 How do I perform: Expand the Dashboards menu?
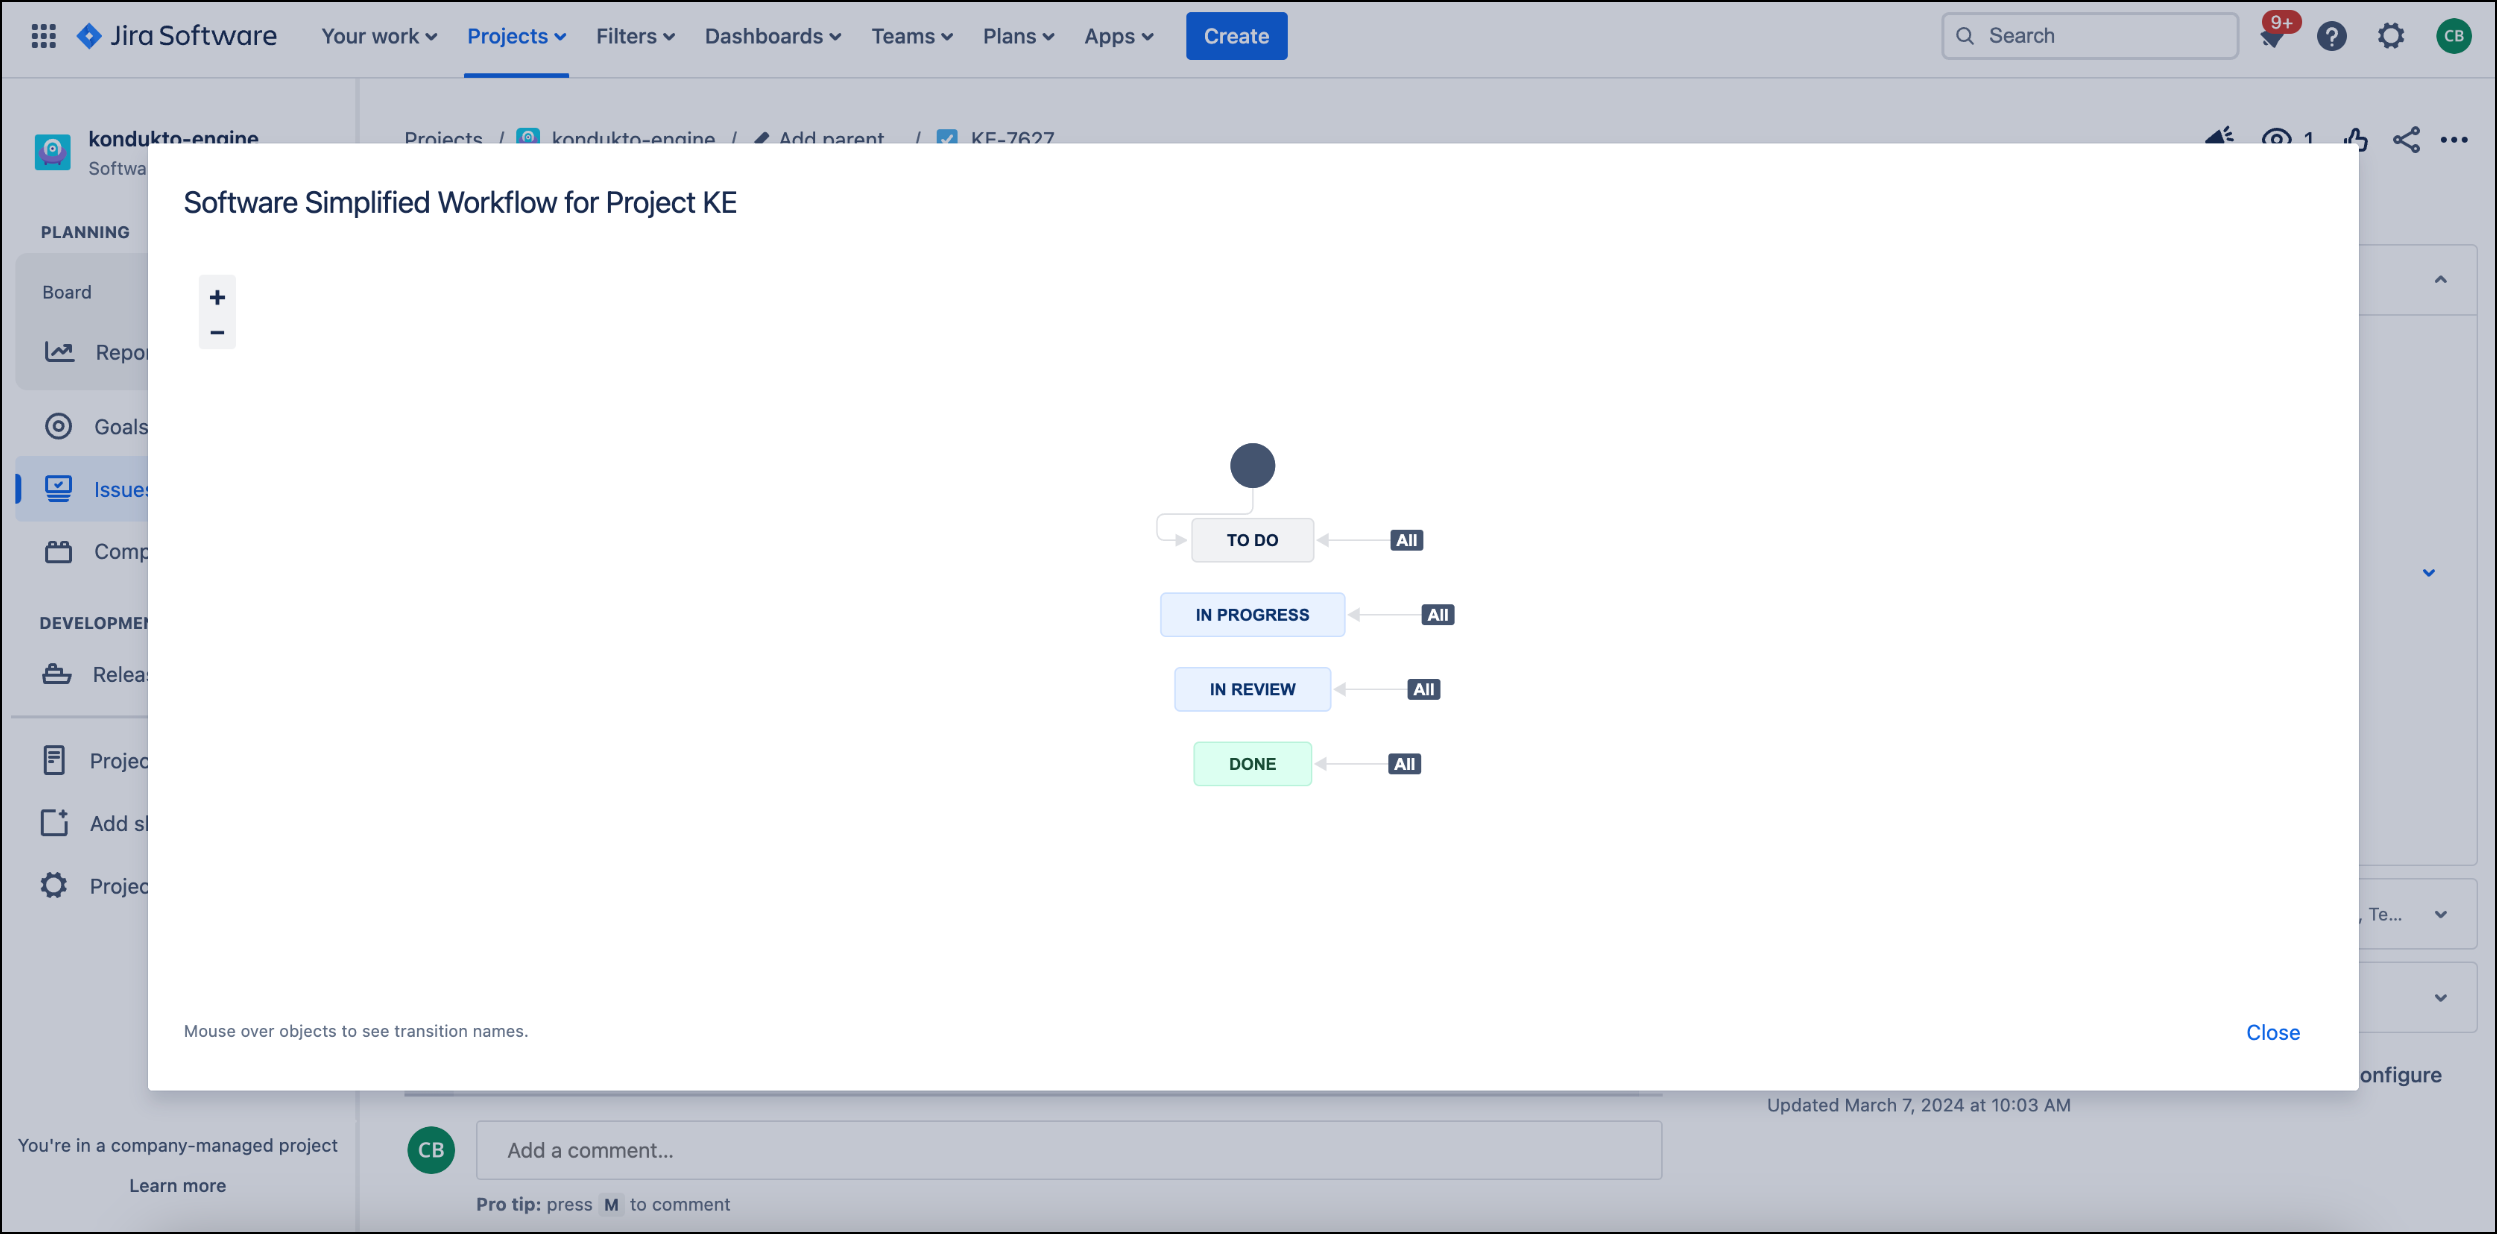[x=772, y=36]
